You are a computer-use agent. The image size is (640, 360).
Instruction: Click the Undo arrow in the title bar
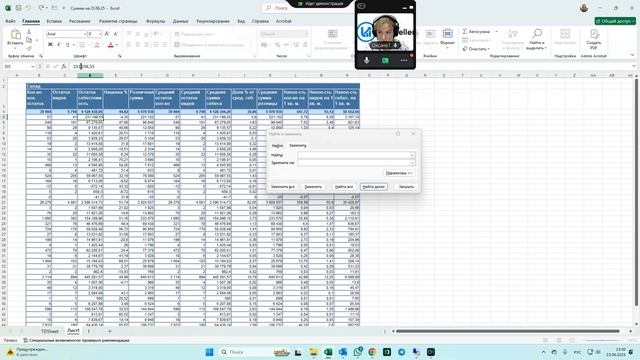pos(29,8)
